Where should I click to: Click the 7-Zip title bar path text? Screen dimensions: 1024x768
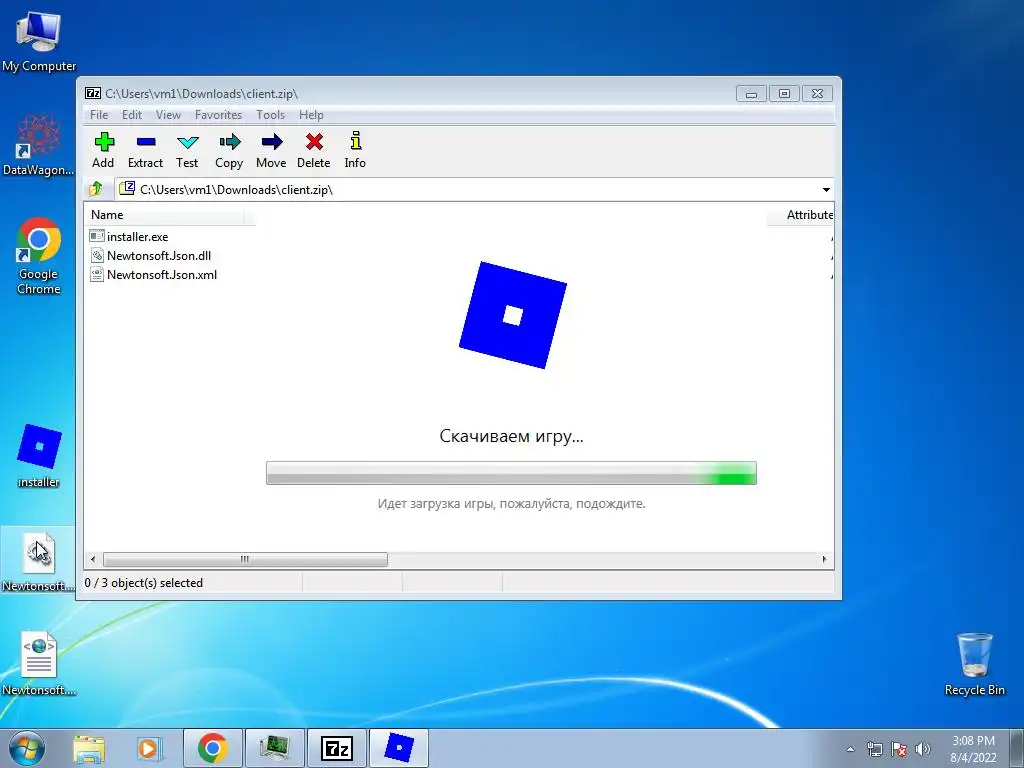[202, 93]
